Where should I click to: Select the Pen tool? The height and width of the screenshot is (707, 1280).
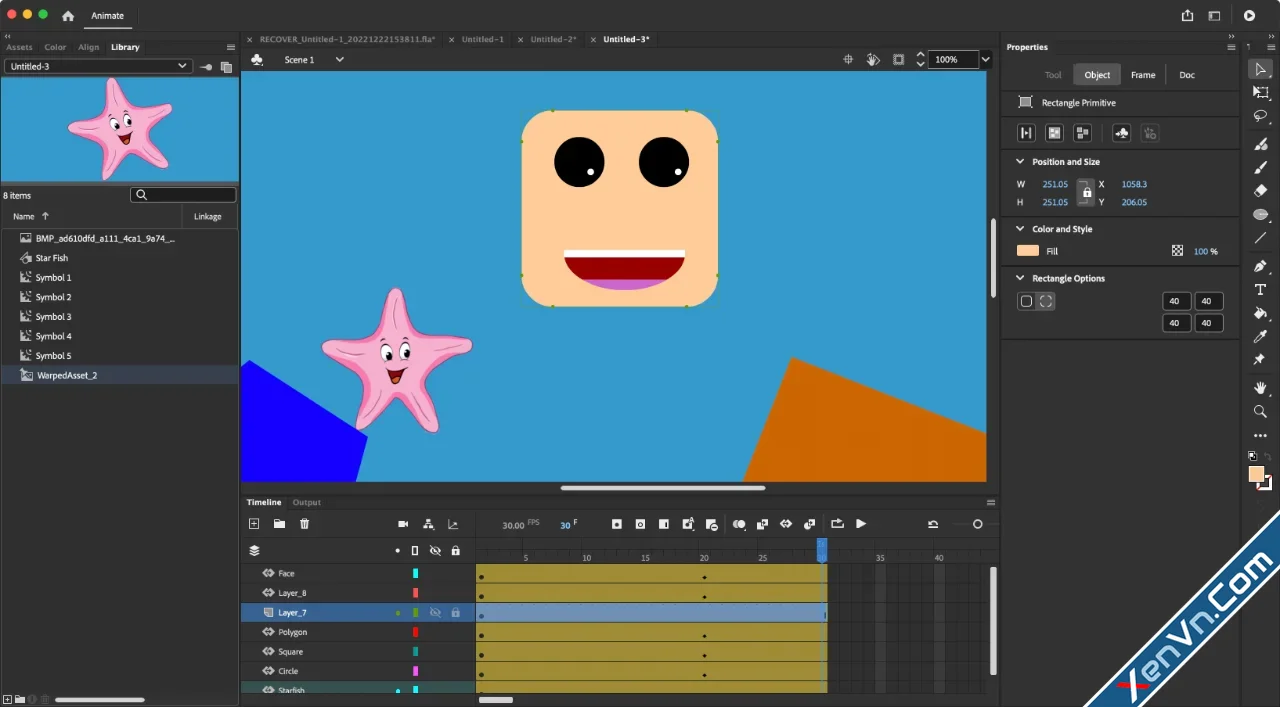(1260, 266)
